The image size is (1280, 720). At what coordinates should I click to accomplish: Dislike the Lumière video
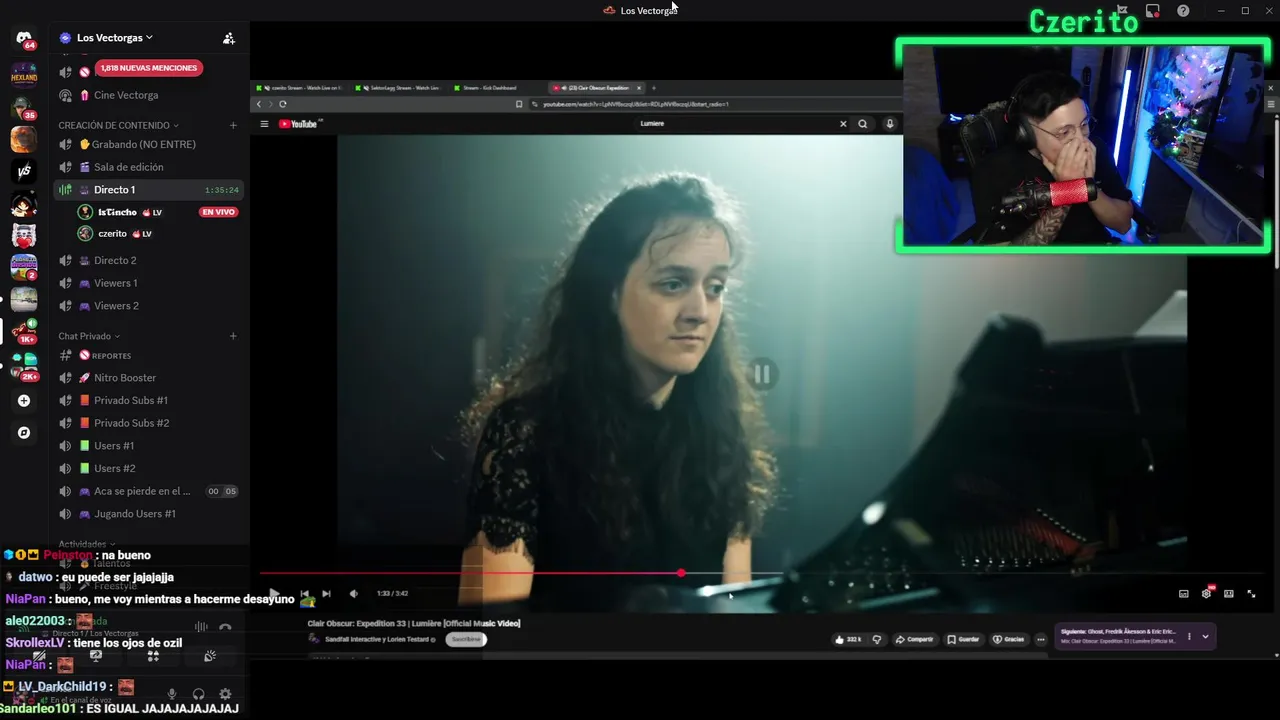pyautogui.click(x=877, y=639)
